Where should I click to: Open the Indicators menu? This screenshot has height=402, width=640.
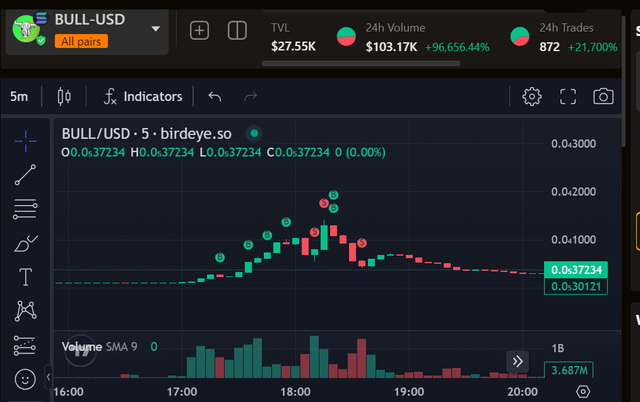tap(143, 97)
